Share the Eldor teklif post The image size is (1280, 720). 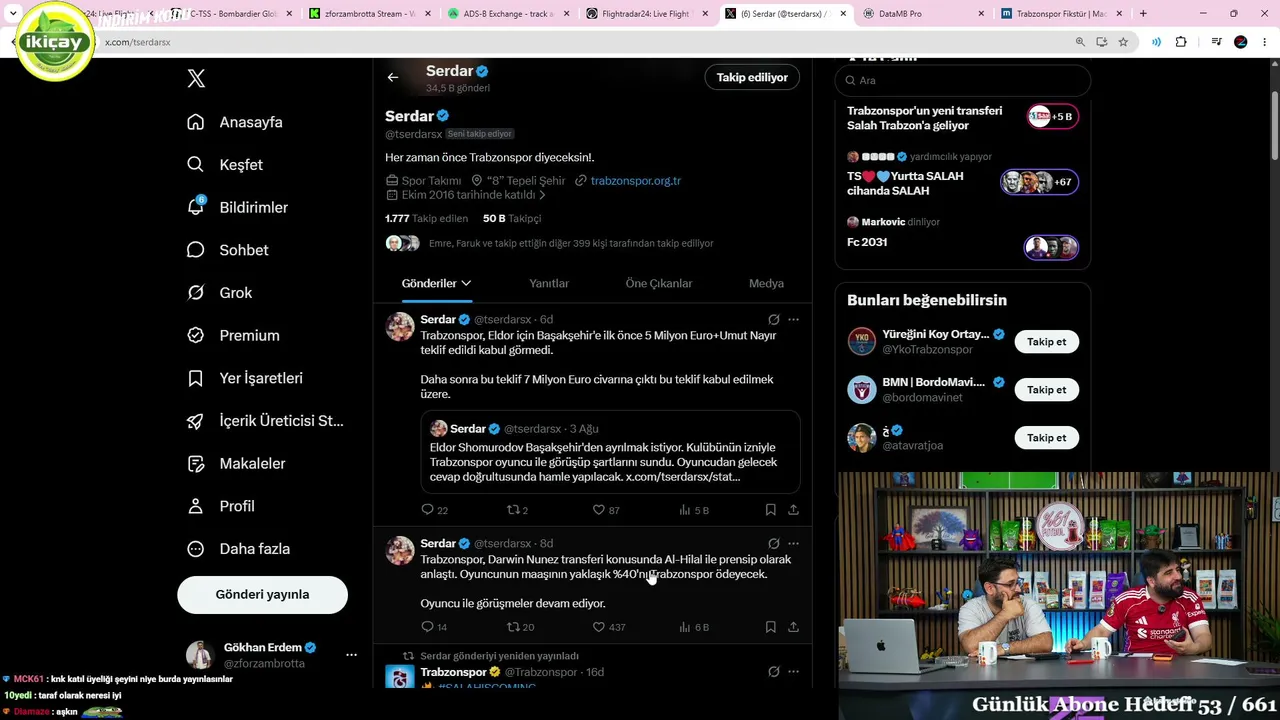click(793, 510)
